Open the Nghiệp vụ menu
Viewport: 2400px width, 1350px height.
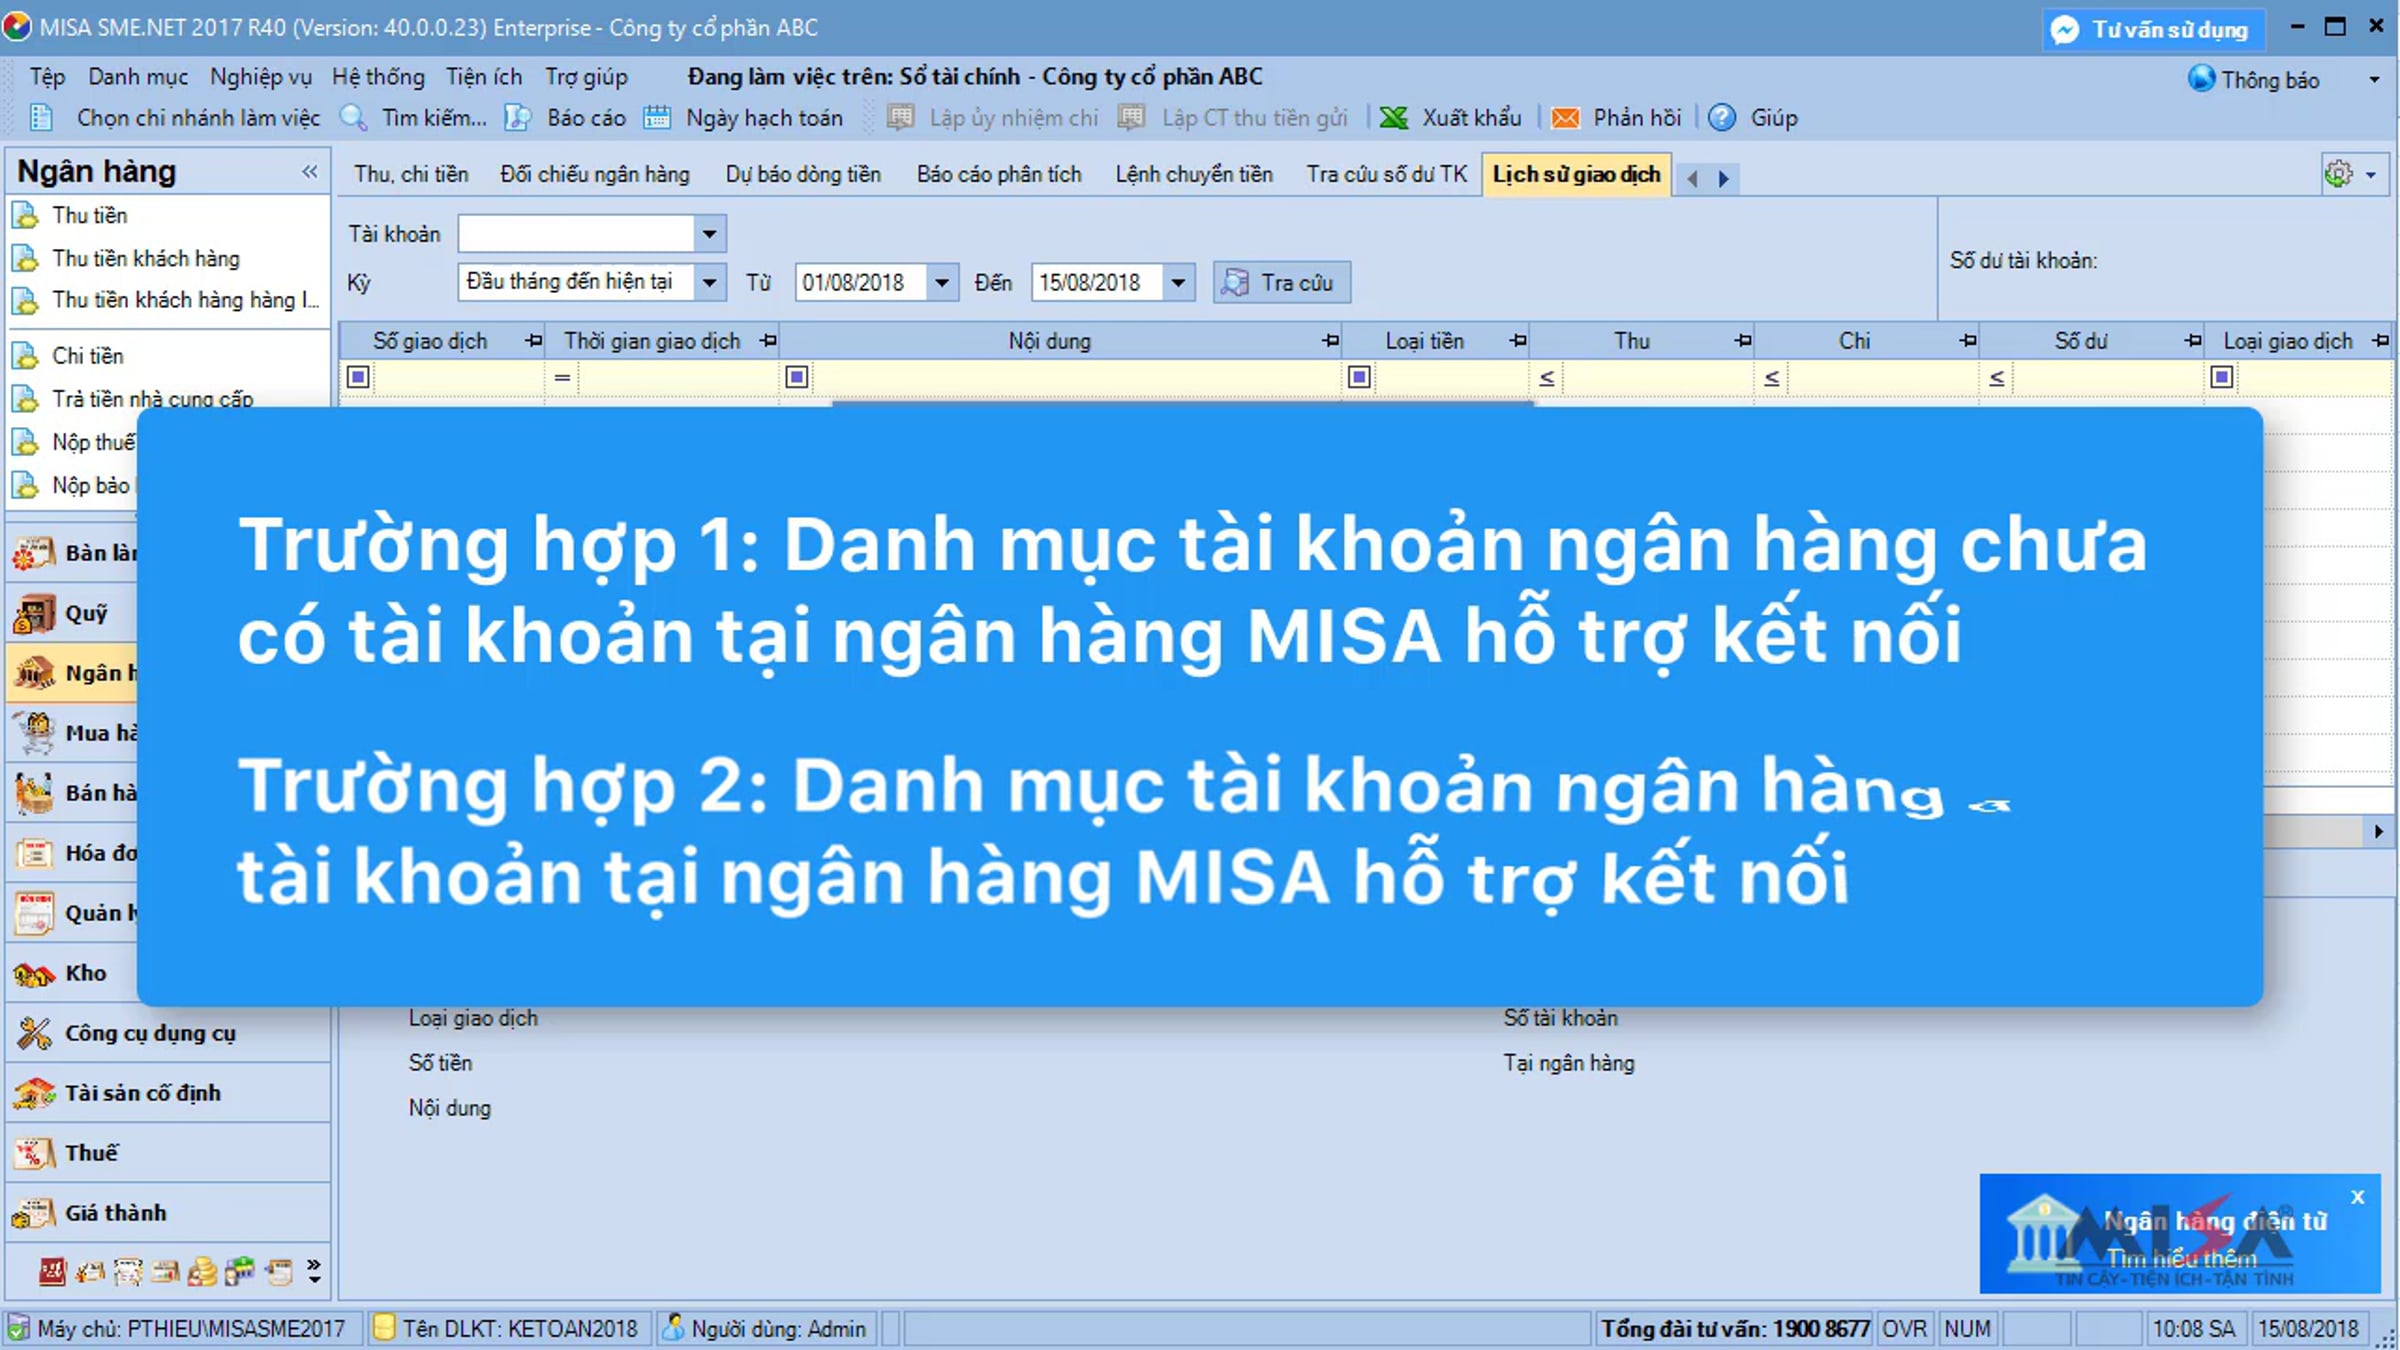tap(261, 77)
